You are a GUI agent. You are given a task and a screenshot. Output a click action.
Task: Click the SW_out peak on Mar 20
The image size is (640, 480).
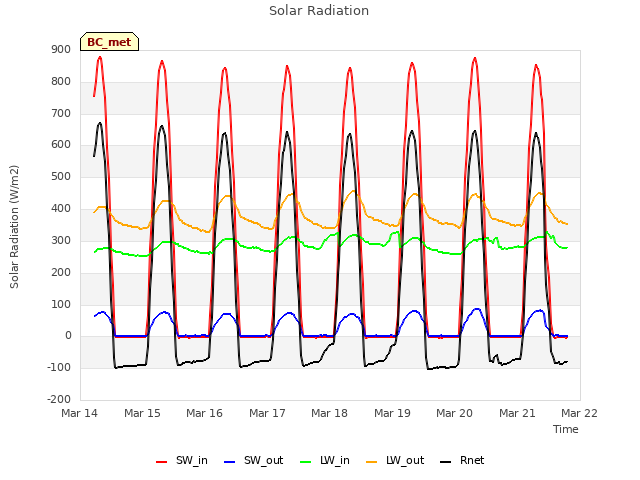tap(476, 309)
